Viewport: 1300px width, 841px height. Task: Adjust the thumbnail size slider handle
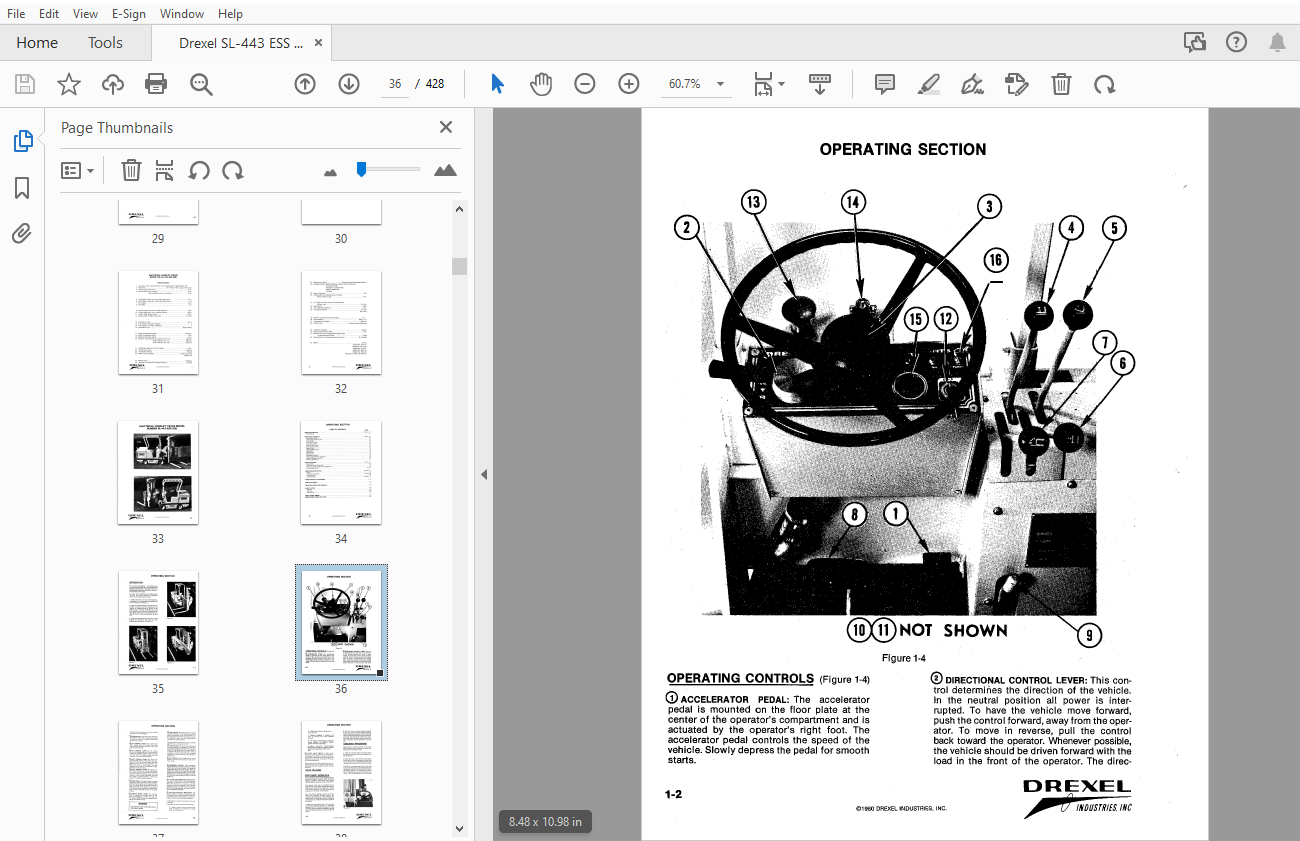(x=361, y=169)
